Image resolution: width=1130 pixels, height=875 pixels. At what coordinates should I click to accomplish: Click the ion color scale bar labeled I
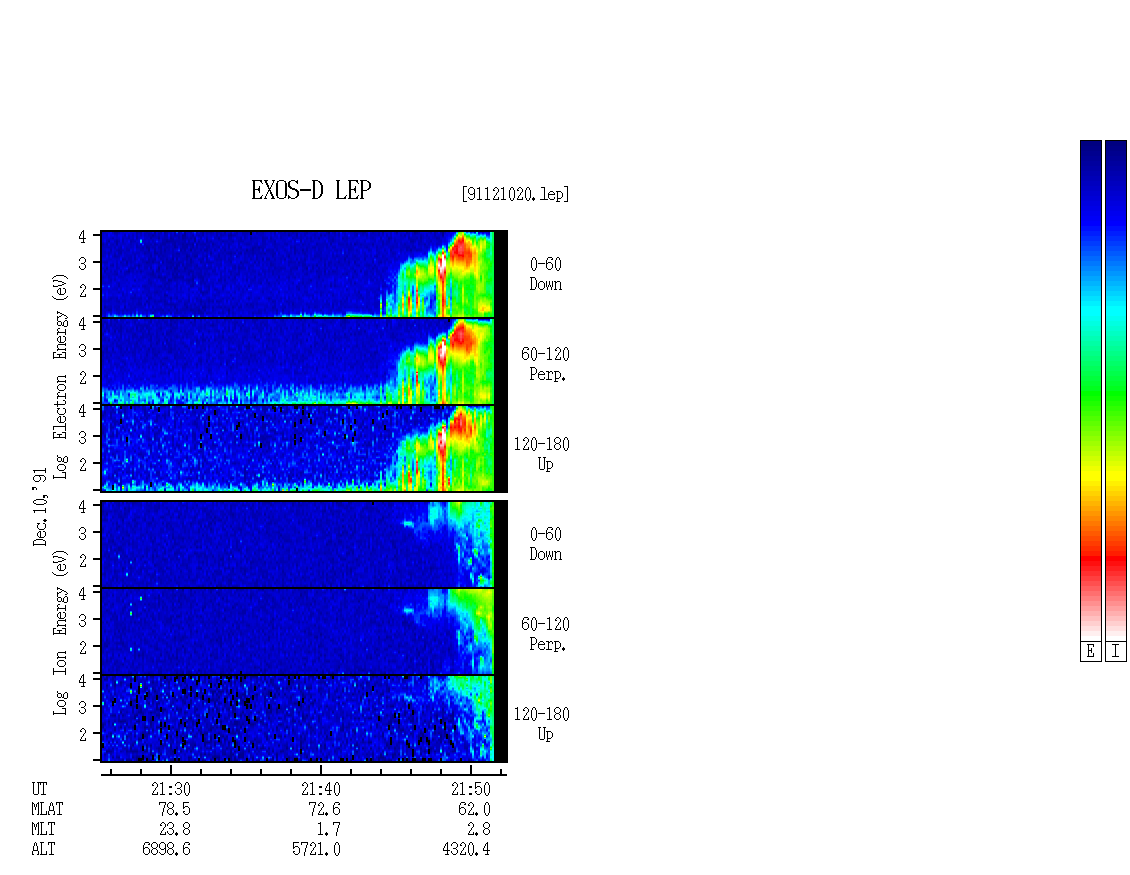click(1116, 390)
